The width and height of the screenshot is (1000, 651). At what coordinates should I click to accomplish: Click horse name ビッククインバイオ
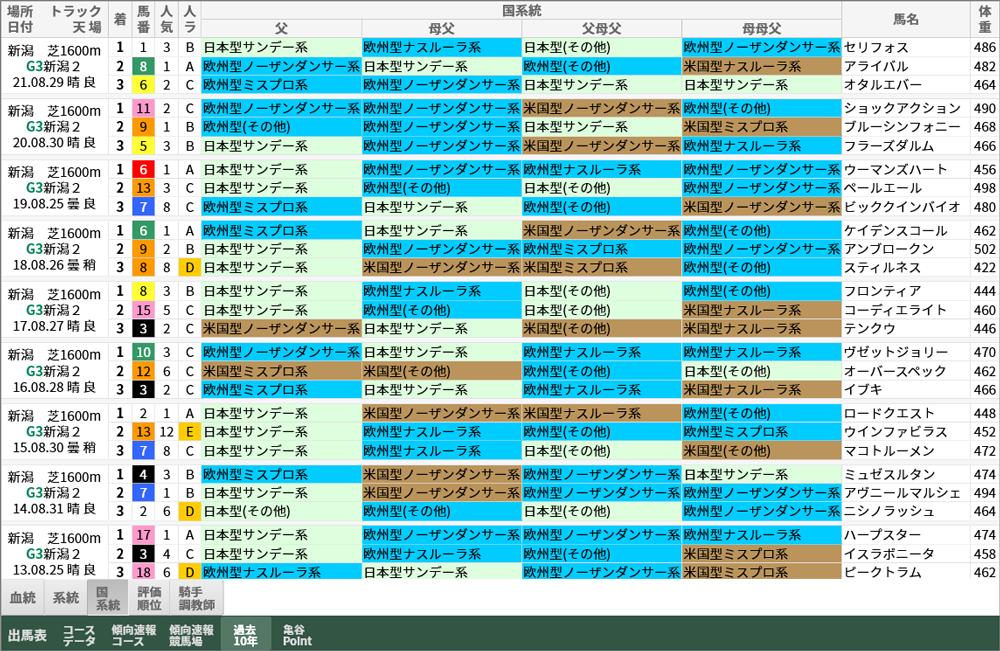(x=902, y=207)
